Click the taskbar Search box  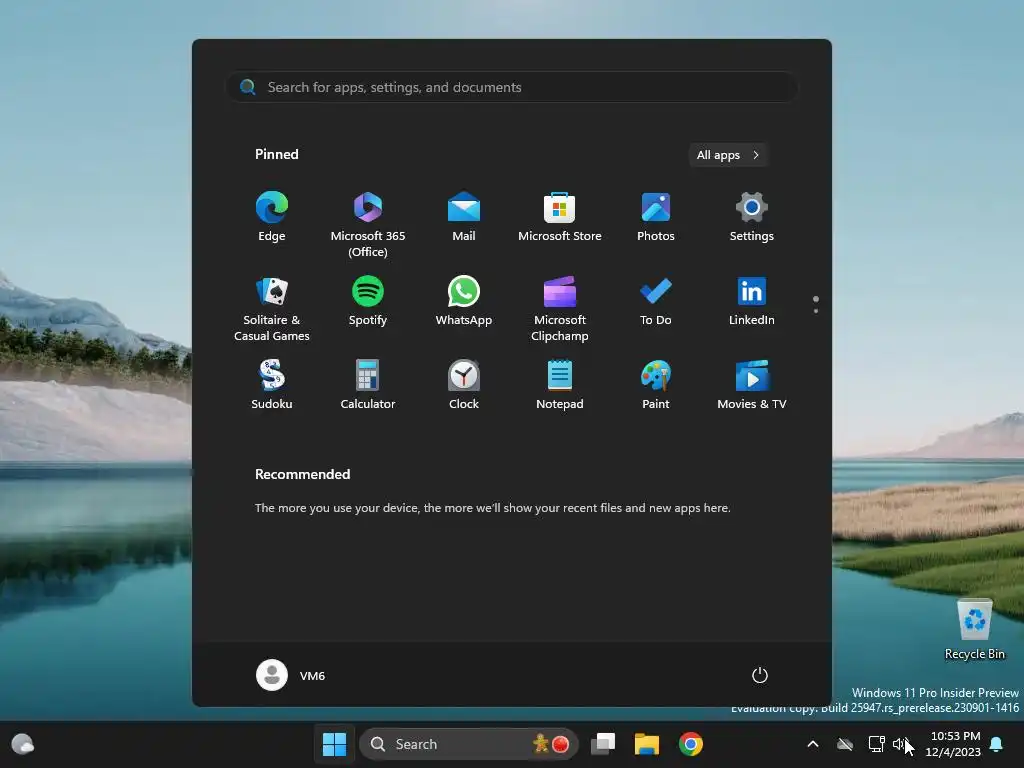pyautogui.click(x=469, y=744)
